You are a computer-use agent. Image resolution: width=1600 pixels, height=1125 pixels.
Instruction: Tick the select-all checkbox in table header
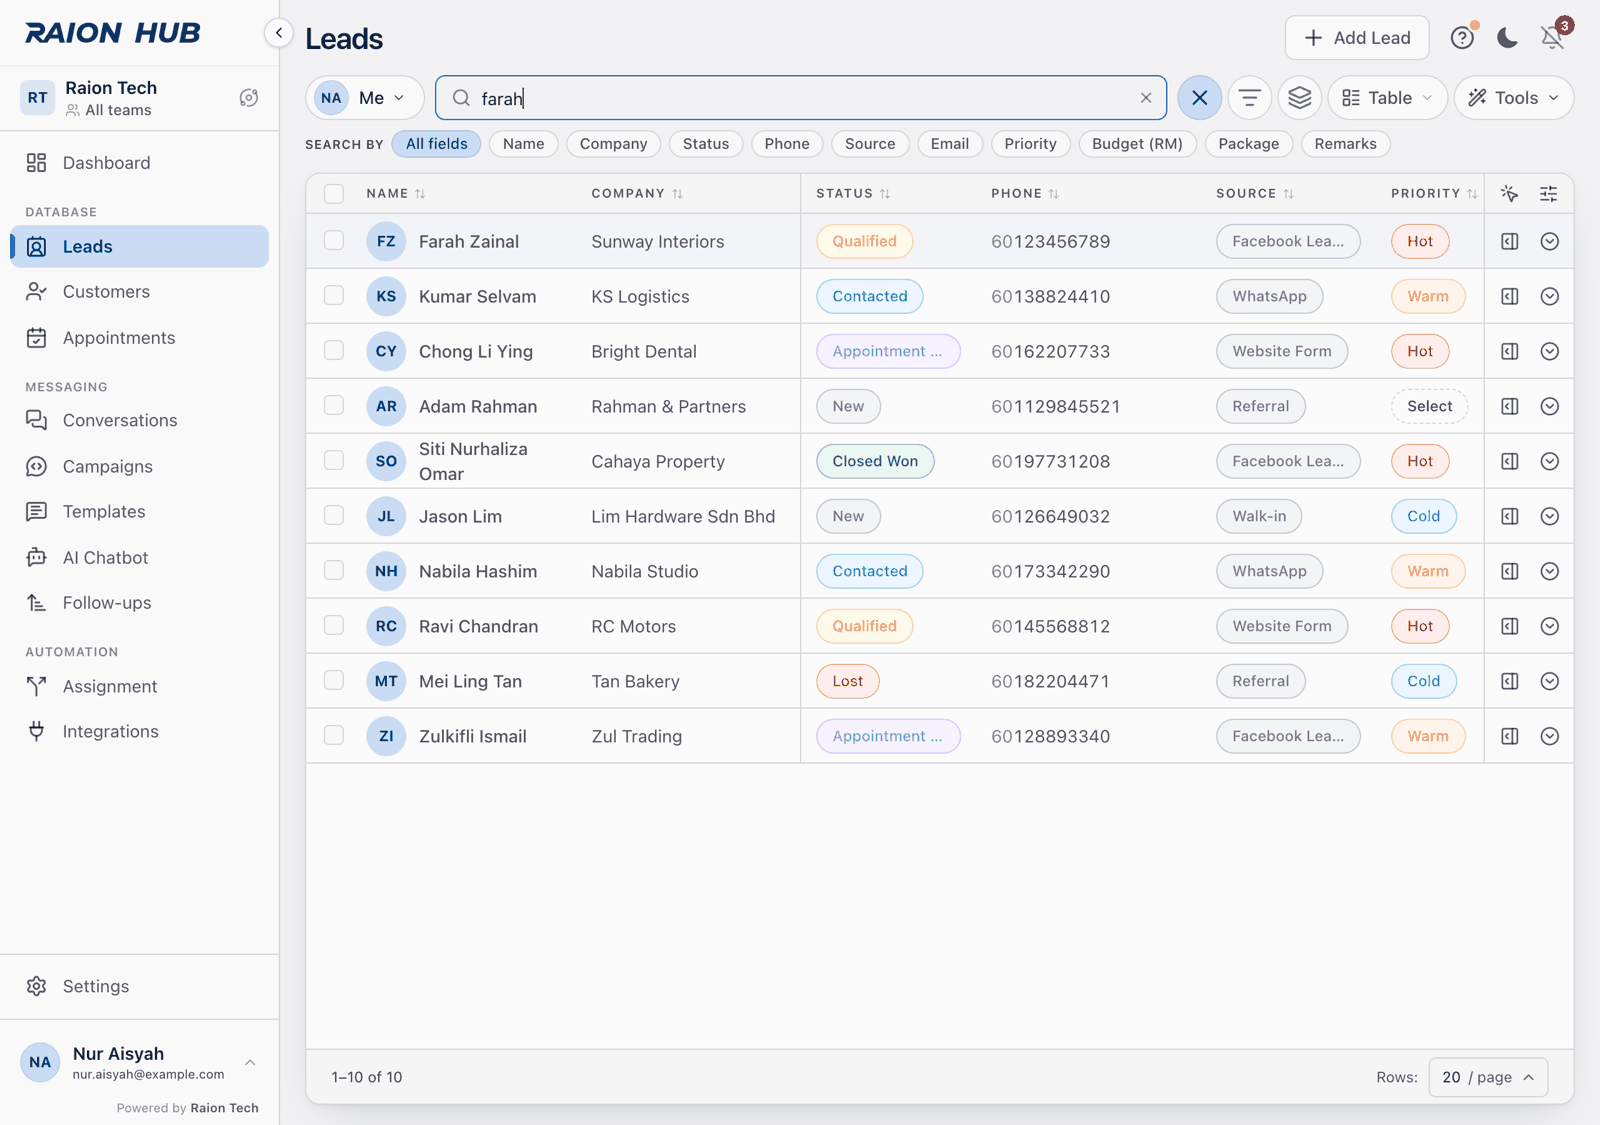tap(334, 194)
